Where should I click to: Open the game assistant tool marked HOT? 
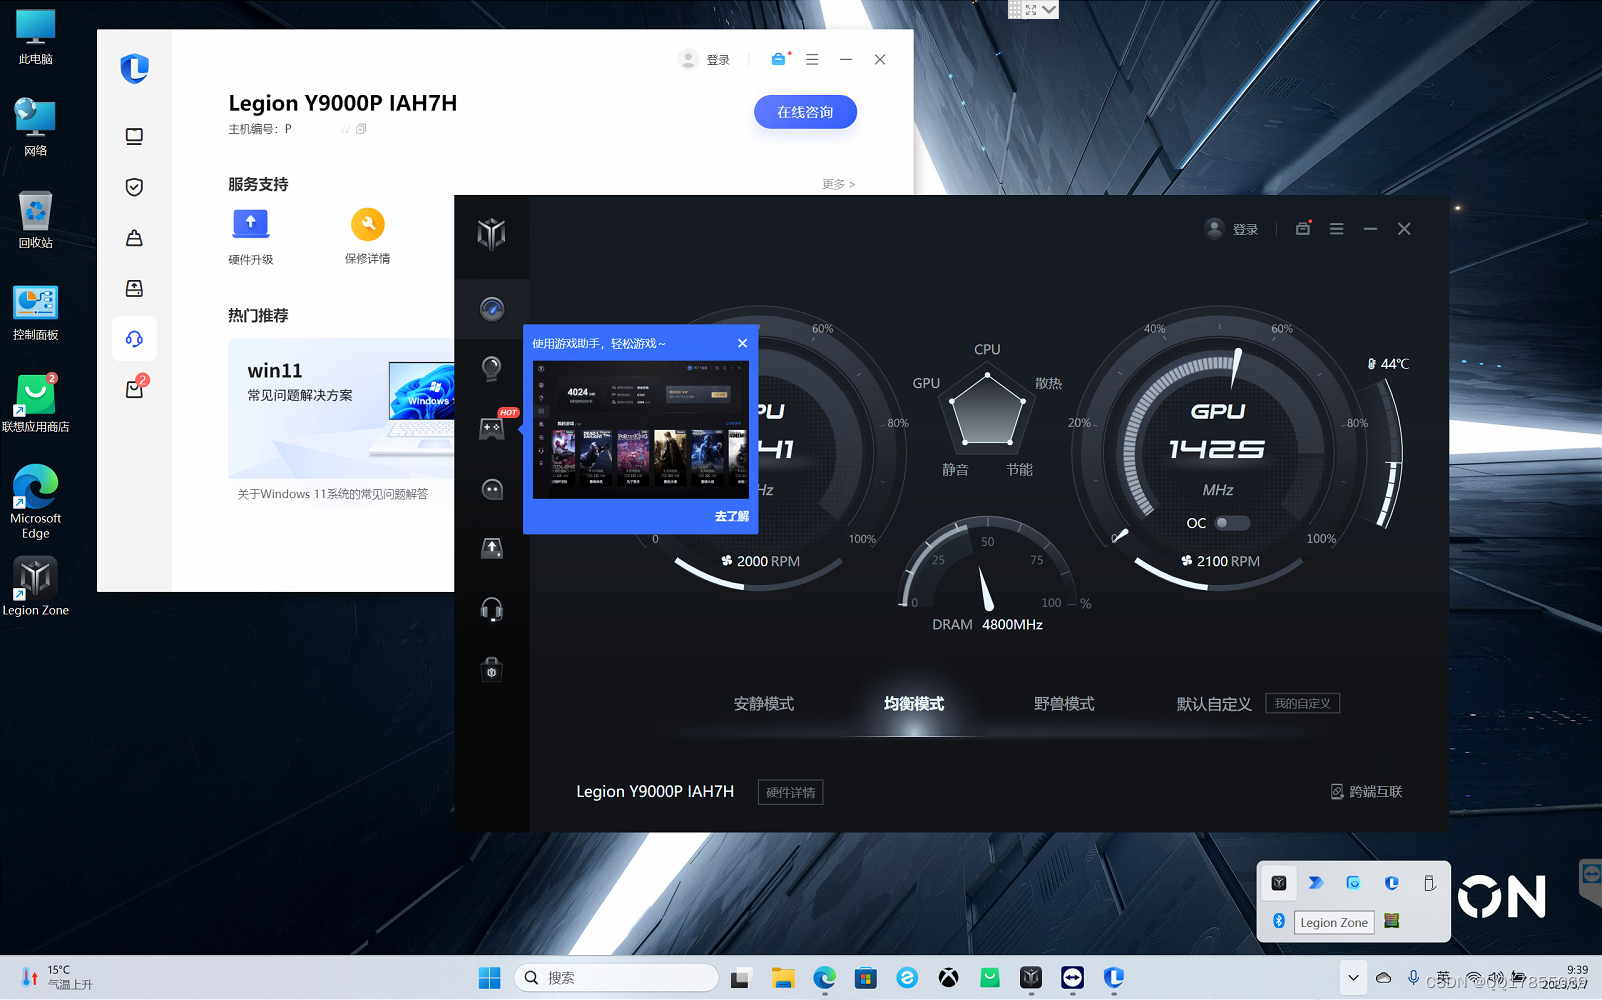(x=491, y=429)
